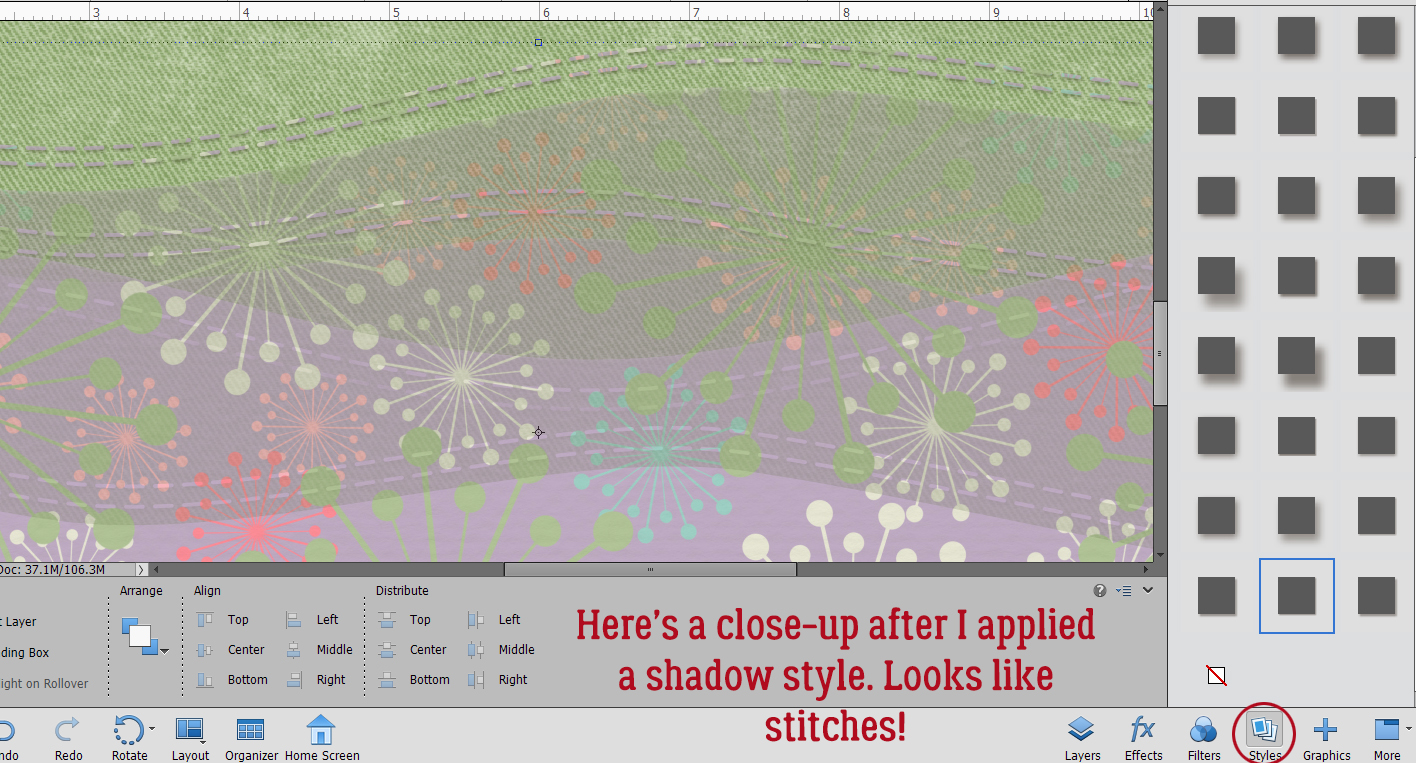Select the first shadow style thumbnail

[1216, 36]
